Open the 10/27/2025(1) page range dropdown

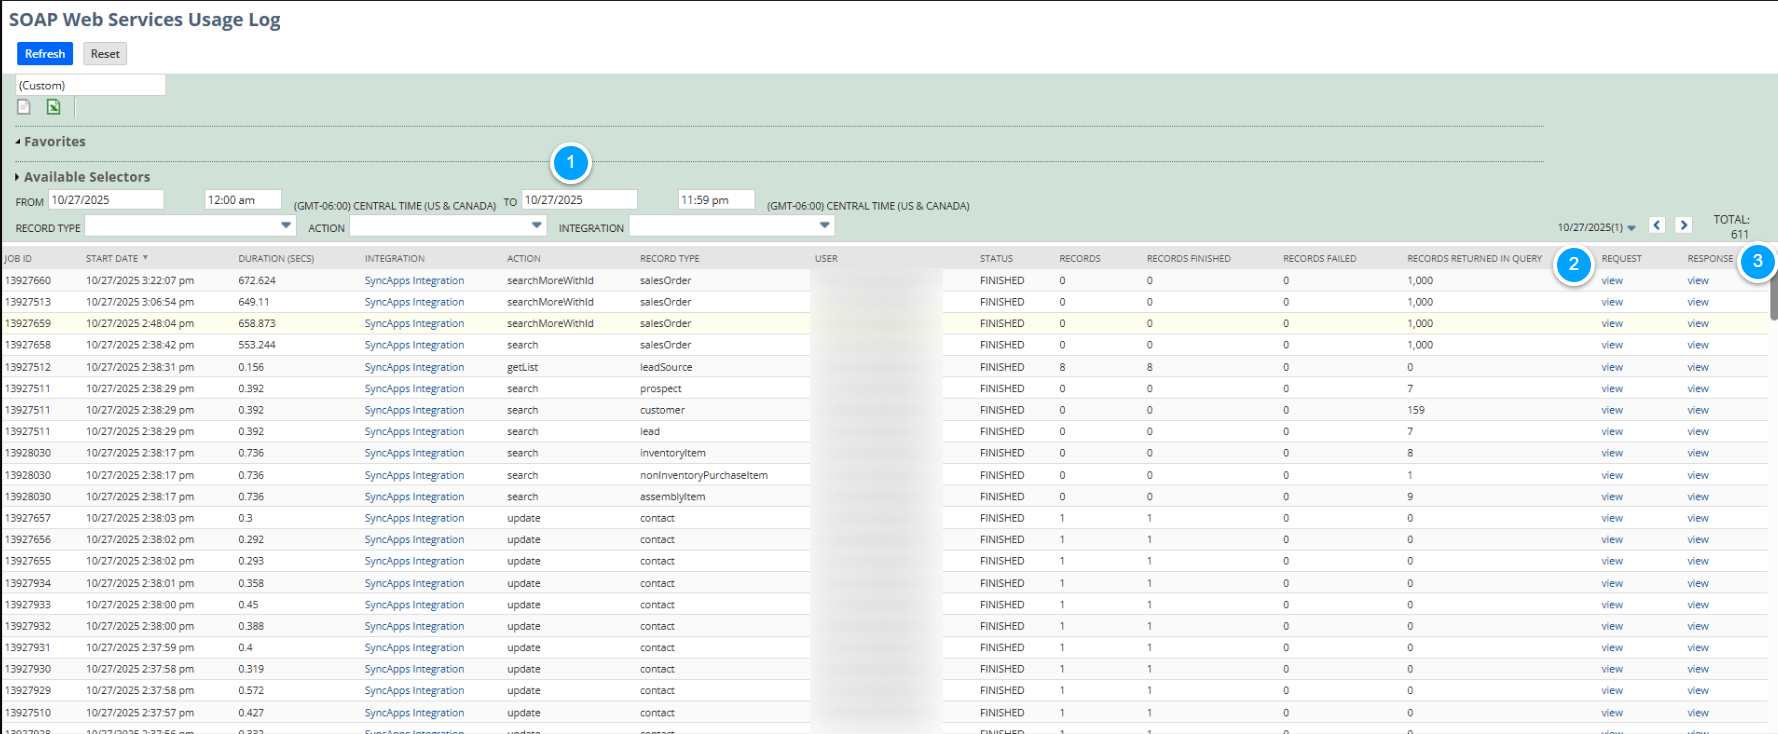click(1597, 228)
